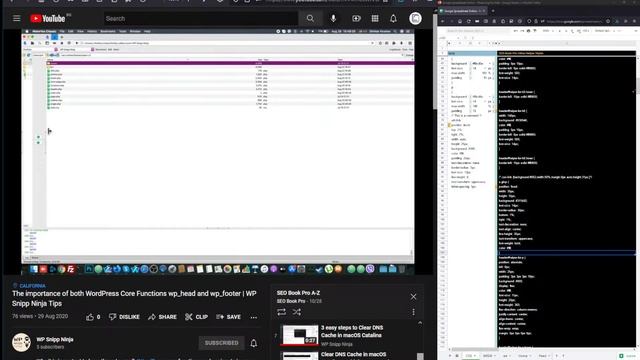
Task: Close the SEO Book Pro playlist panel
Action: tap(413, 297)
